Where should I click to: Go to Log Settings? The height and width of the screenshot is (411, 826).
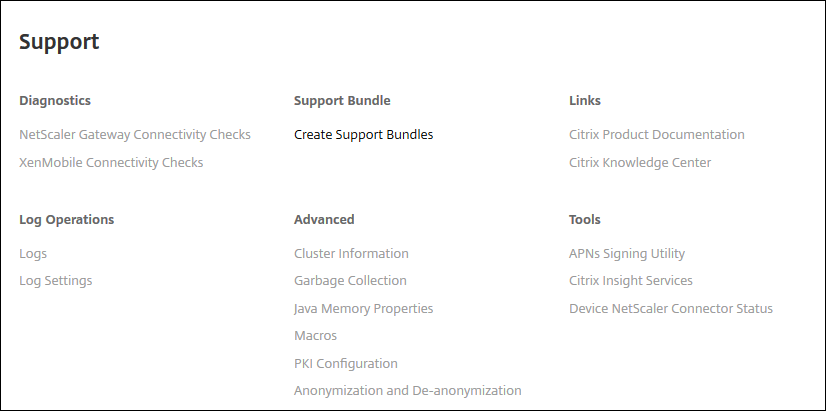coord(56,281)
